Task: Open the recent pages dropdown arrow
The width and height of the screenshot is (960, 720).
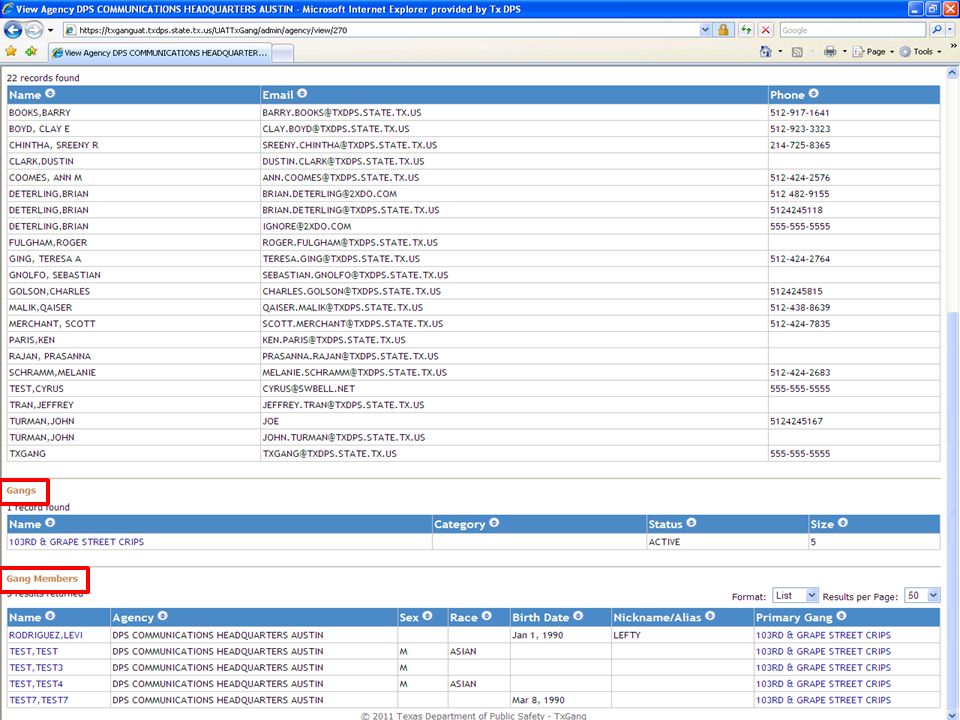Action: point(51,30)
